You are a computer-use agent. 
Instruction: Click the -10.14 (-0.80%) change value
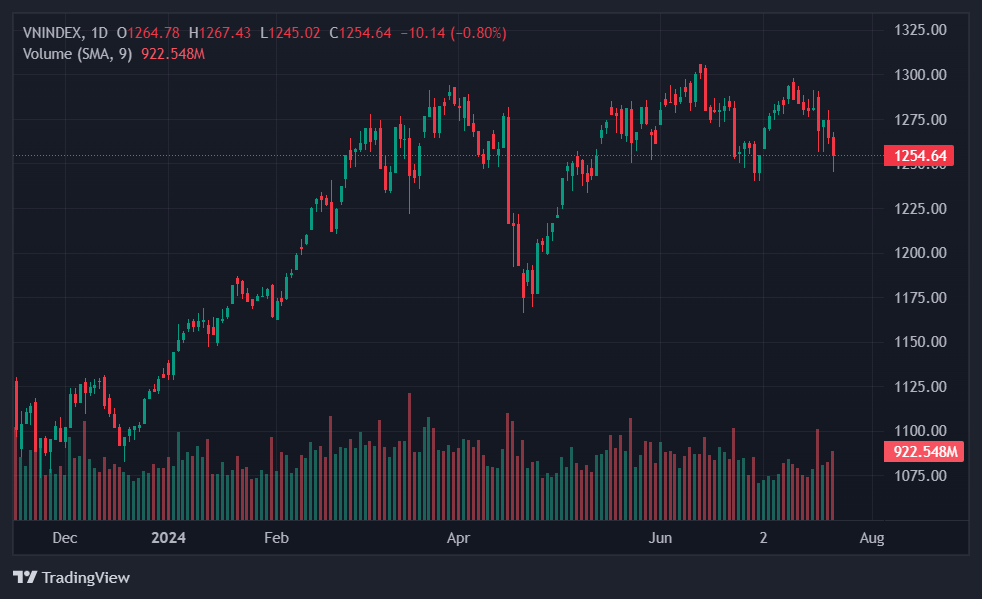[453, 33]
